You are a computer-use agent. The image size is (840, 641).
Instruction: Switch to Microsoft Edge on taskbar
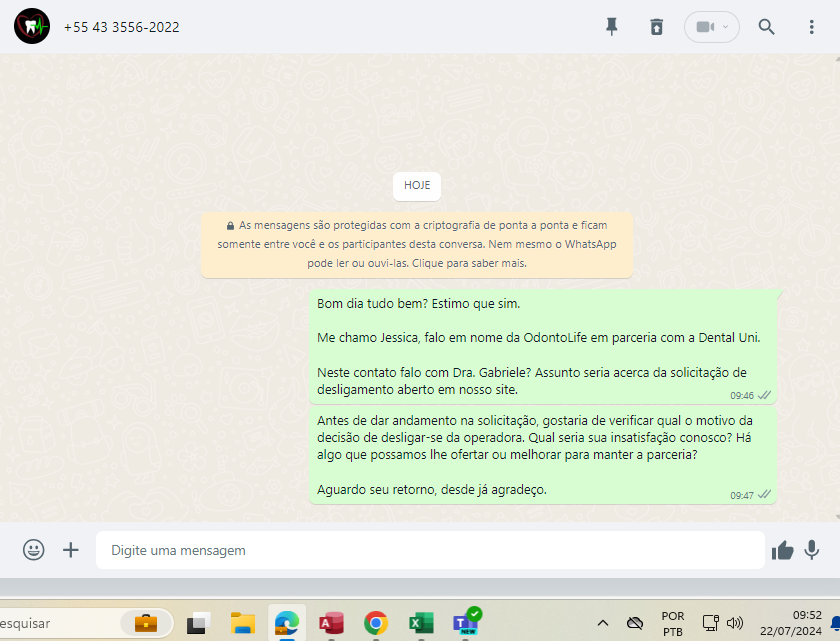(x=287, y=623)
